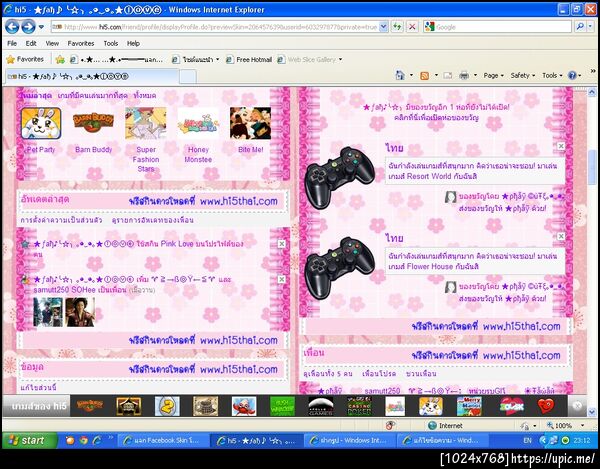Click the Google search input box
600x469 pixels.
(x=502, y=27)
